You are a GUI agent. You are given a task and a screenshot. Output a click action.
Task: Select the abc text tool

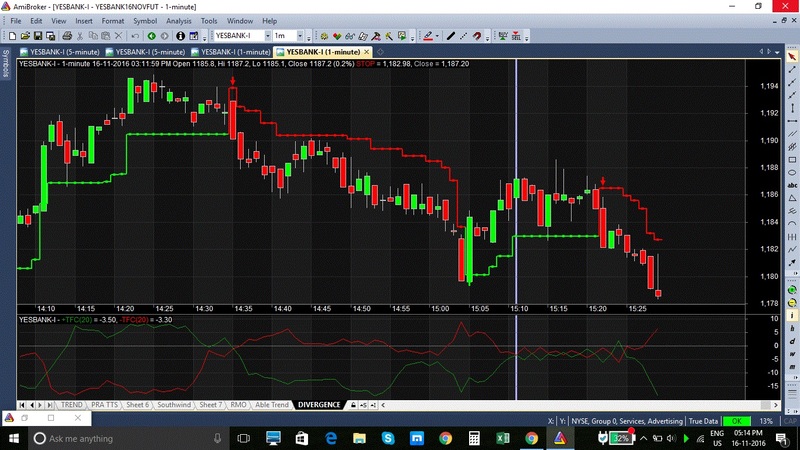click(792, 185)
